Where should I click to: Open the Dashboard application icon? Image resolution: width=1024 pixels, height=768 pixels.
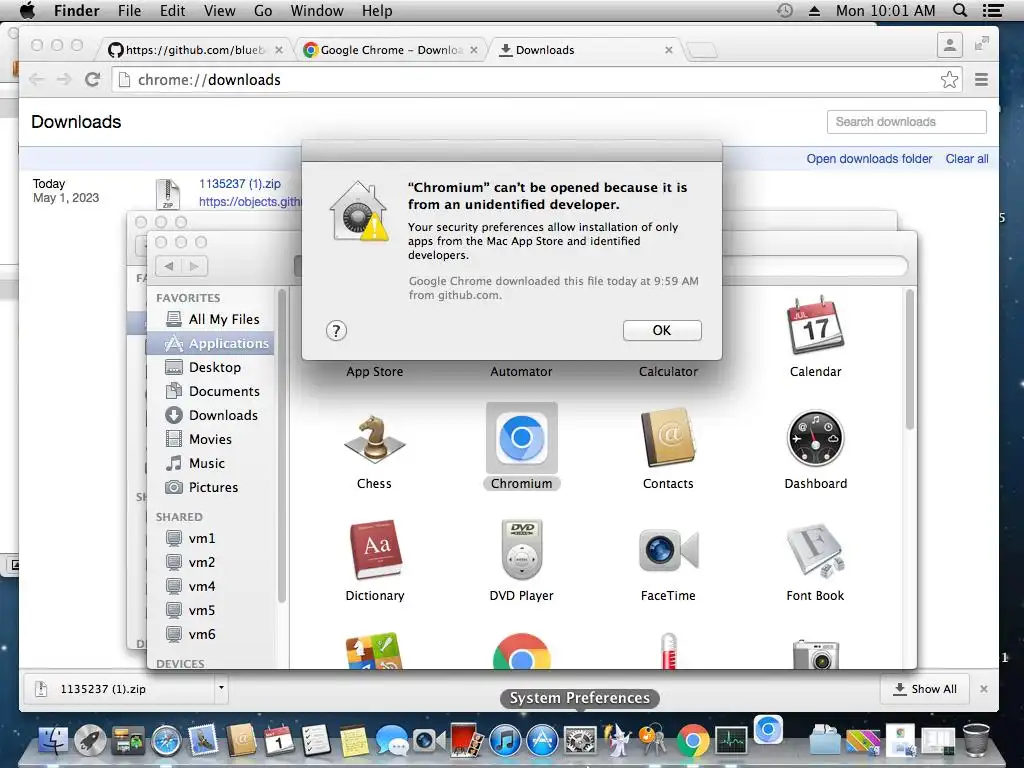[x=815, y=438]
